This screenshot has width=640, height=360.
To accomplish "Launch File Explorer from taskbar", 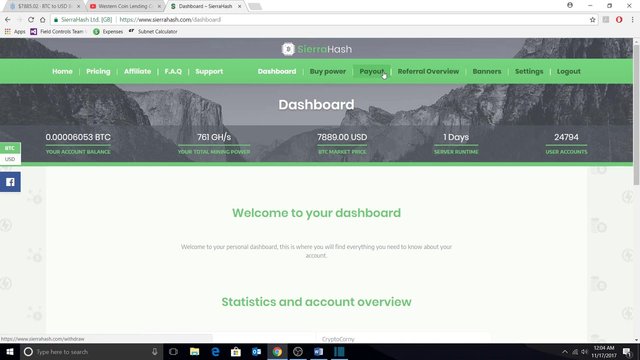I will point(194,351).
